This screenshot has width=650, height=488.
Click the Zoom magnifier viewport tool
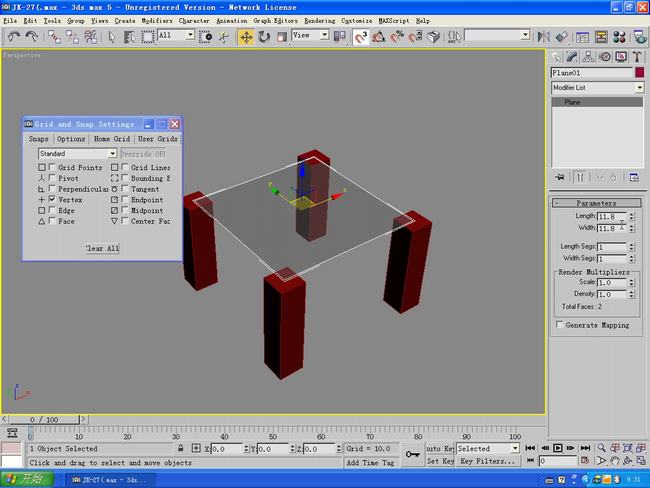[601, 448]
